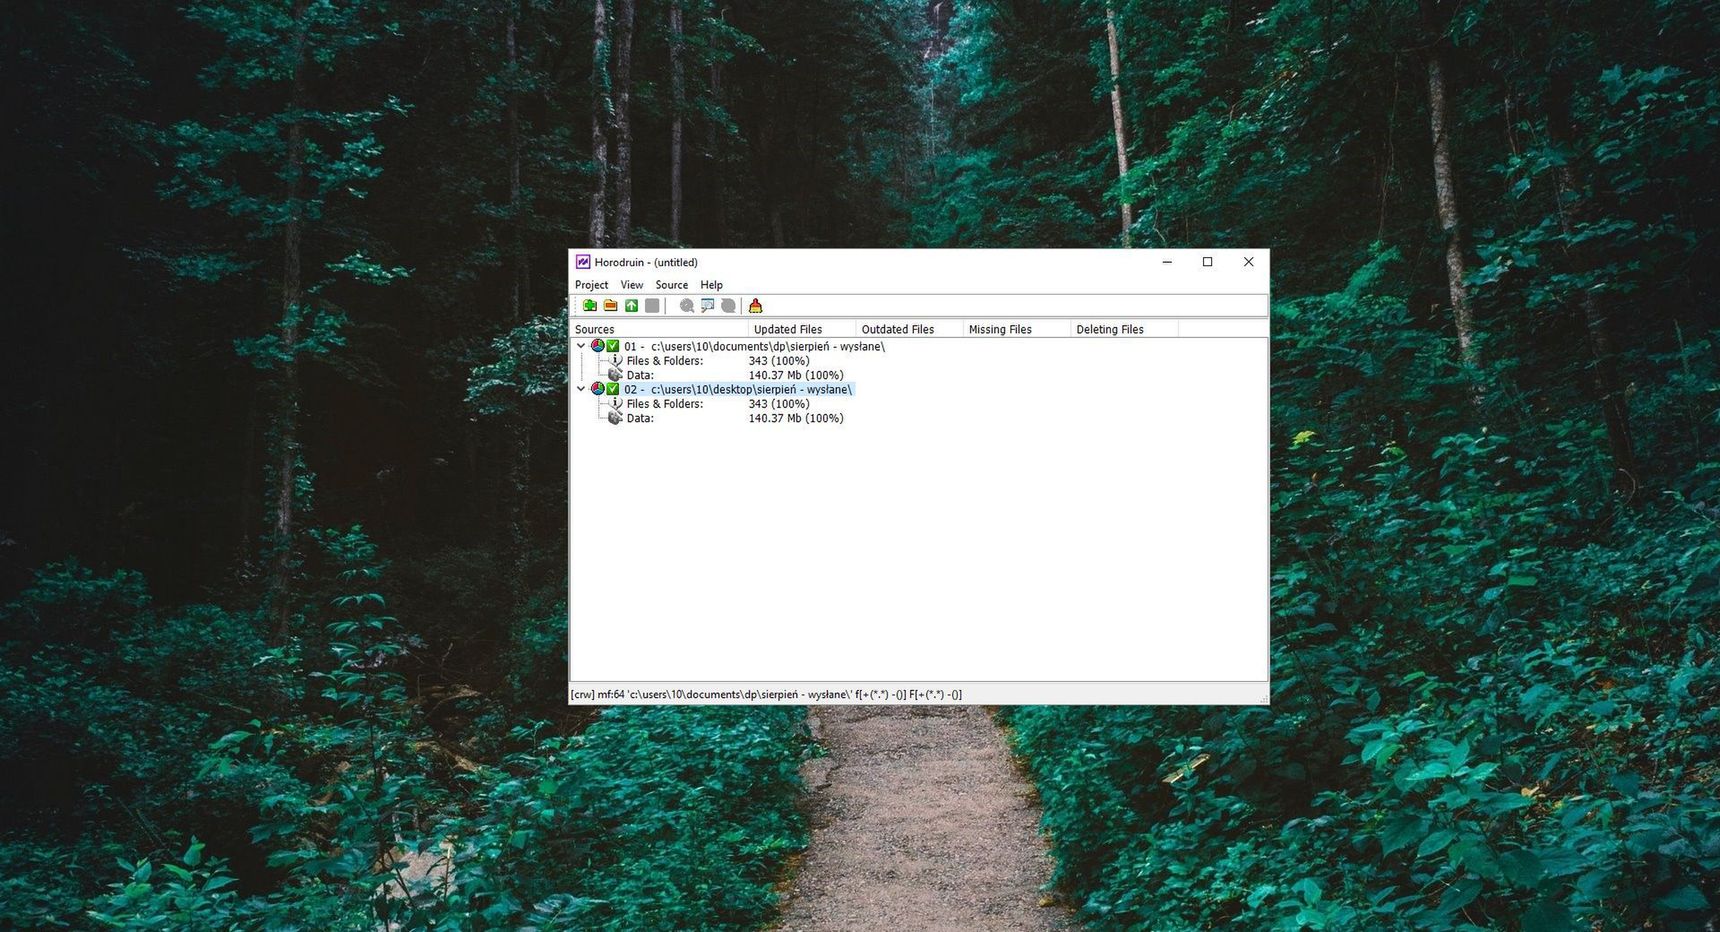The width and height of the screenshot is (1720, 932).
Task: Click 140.37 Mb (100%) value under source 01
Action: [796, 375]
